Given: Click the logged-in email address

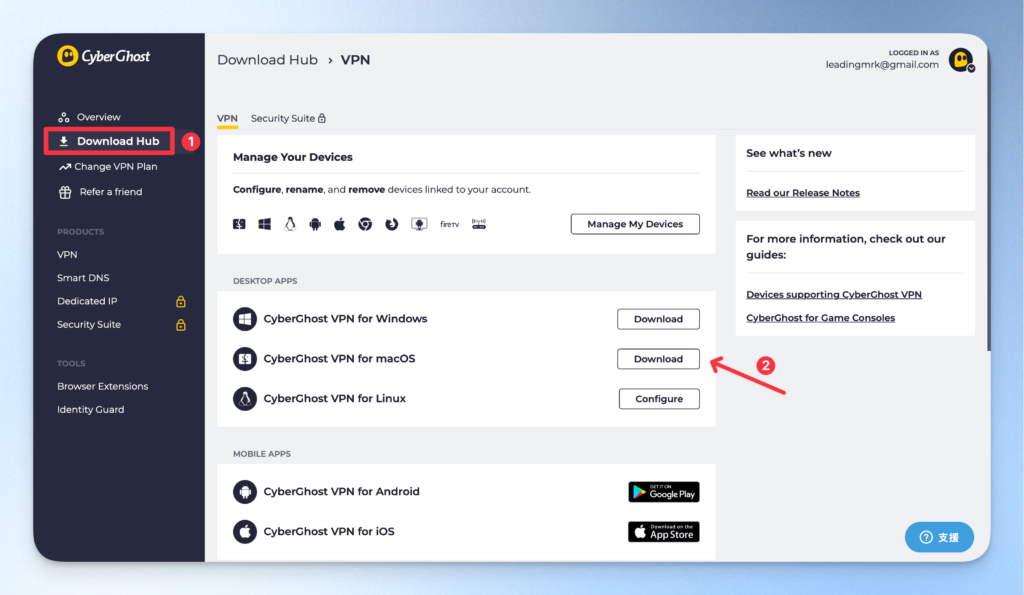Looking at the screenshot, I should click(x=882, y=65).
